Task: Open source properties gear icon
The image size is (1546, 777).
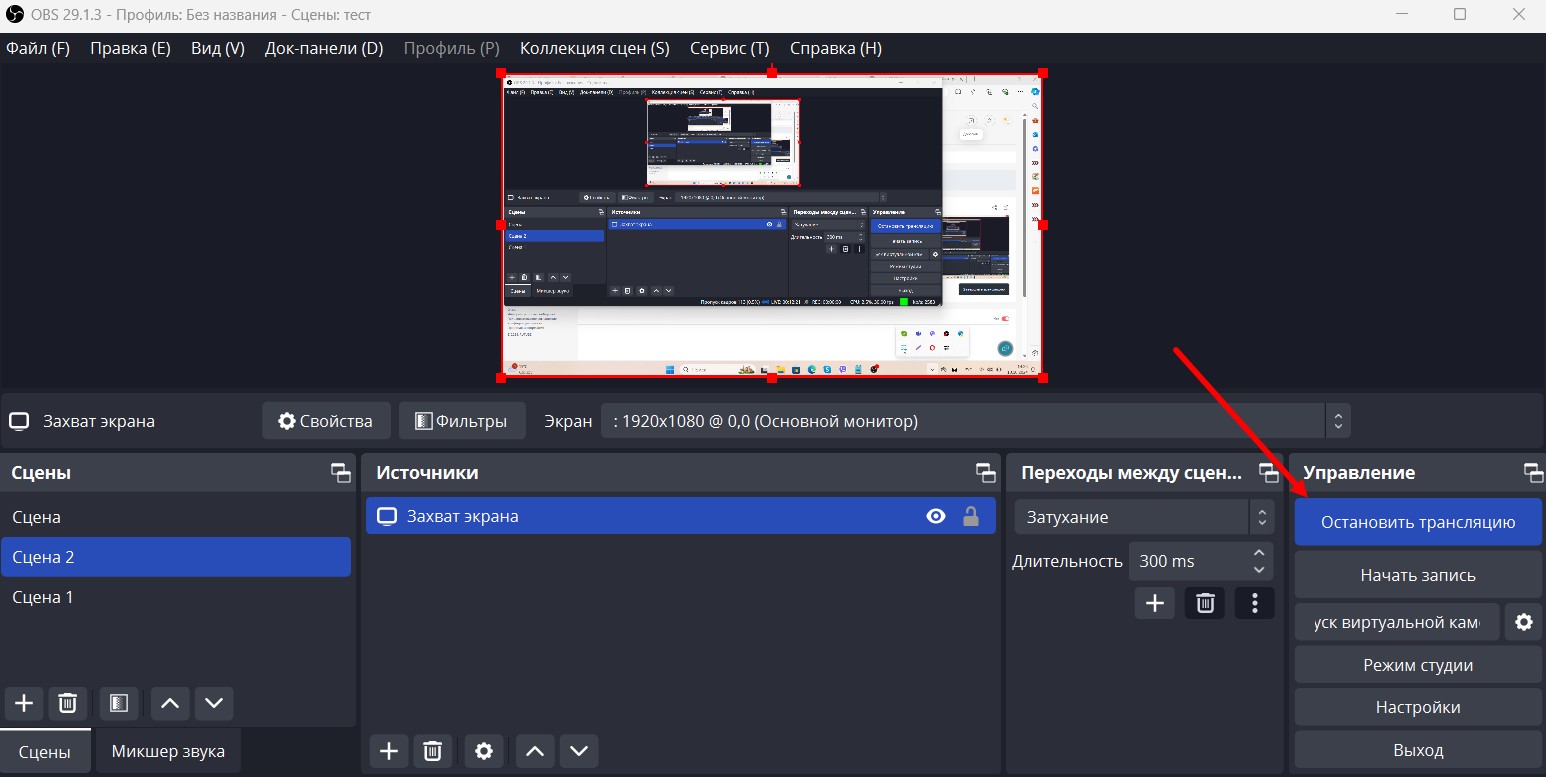Action: tap(484, 751)
